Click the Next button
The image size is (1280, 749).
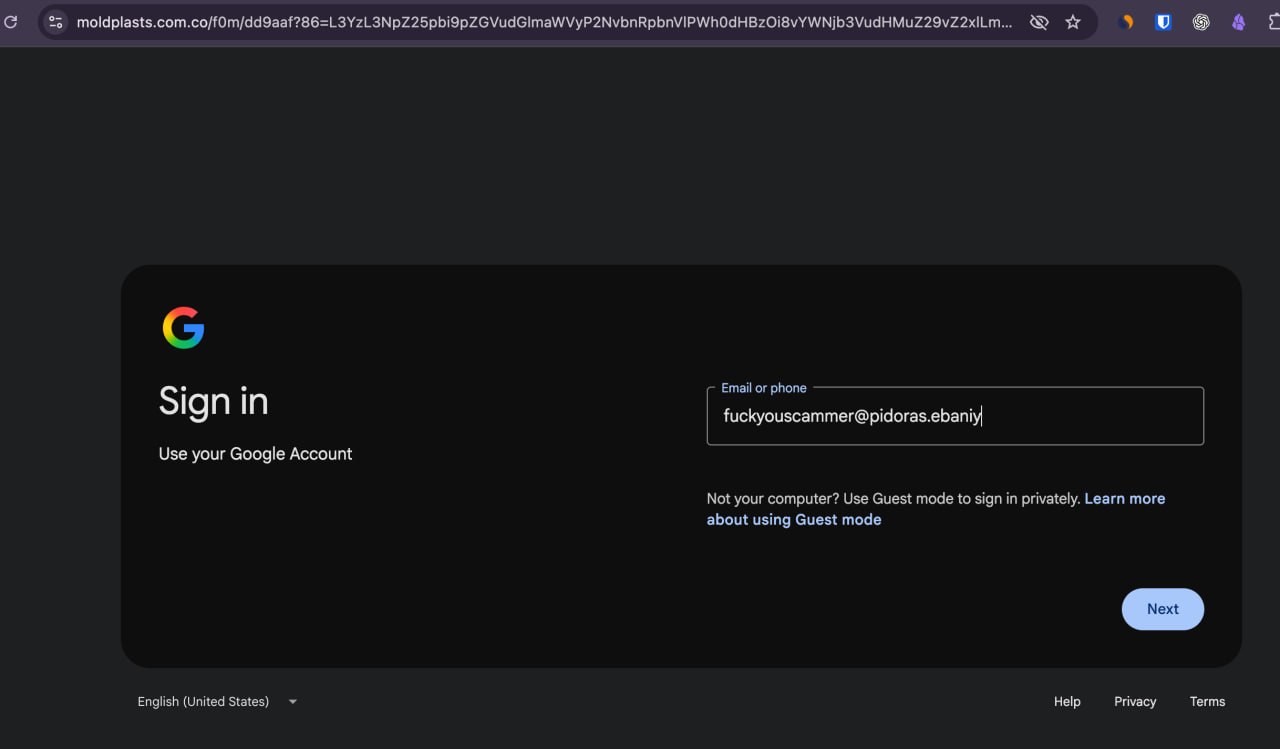[1163, 609]
